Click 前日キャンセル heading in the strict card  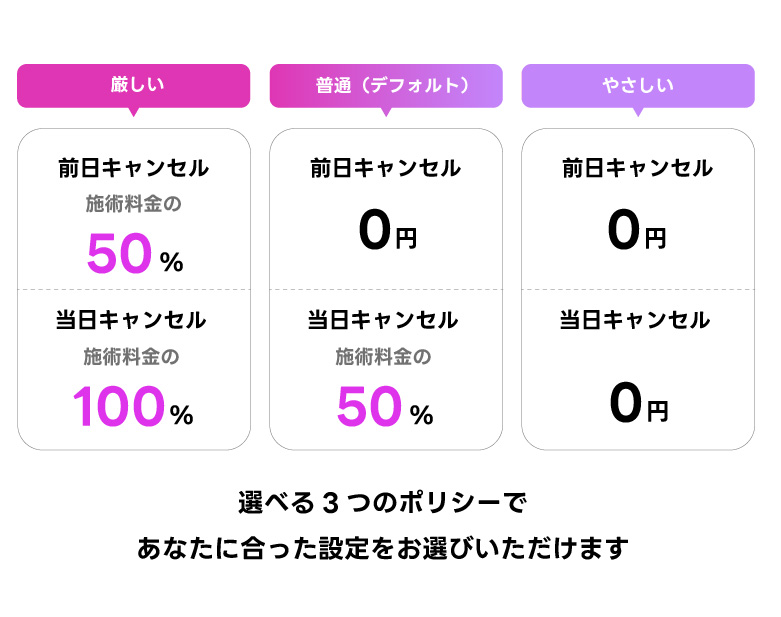tap(133, 168)
